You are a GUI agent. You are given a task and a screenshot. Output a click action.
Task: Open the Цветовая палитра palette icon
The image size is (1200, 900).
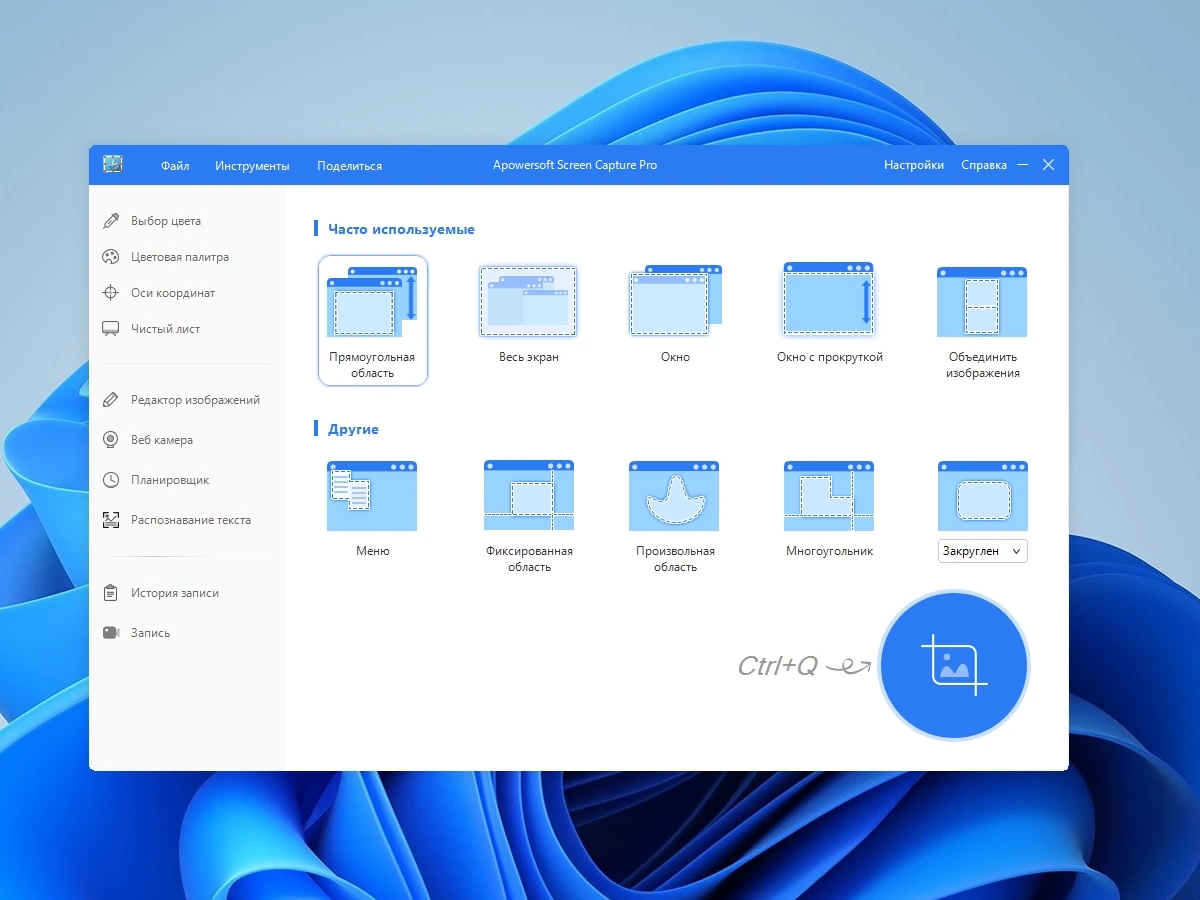[x=111, y=257]
